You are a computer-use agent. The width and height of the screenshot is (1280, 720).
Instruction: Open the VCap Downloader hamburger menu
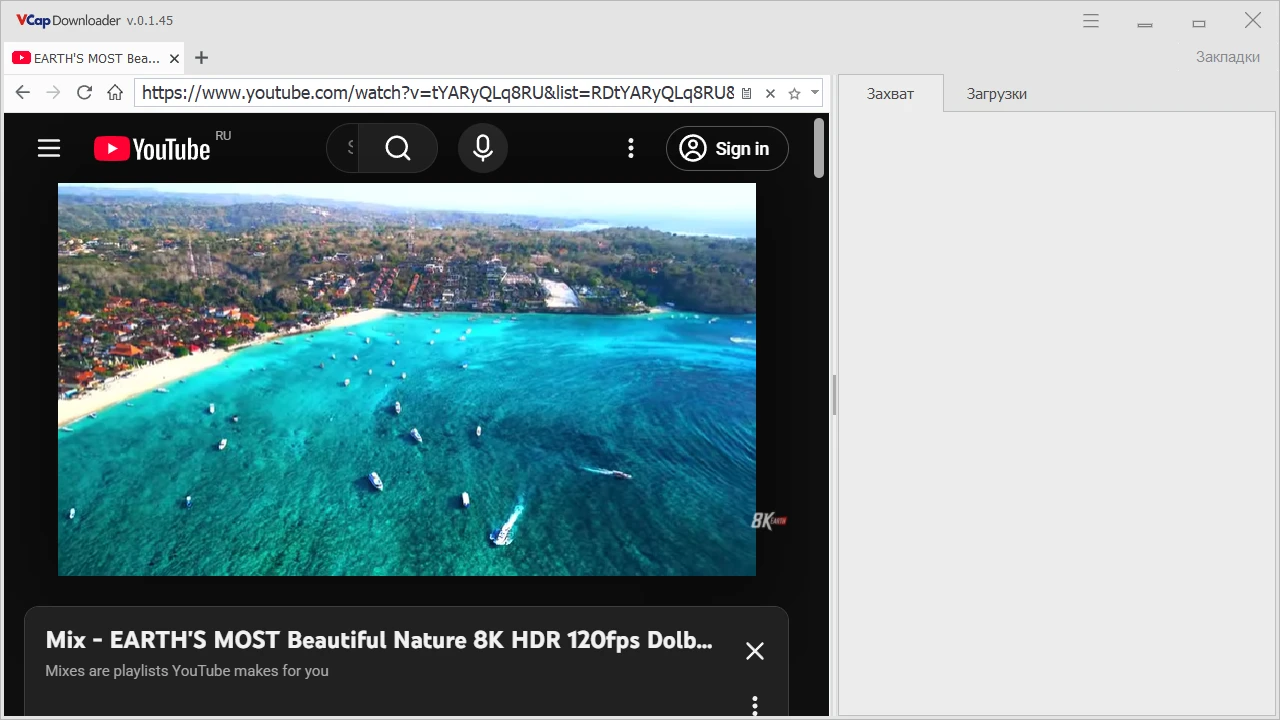1091,21
